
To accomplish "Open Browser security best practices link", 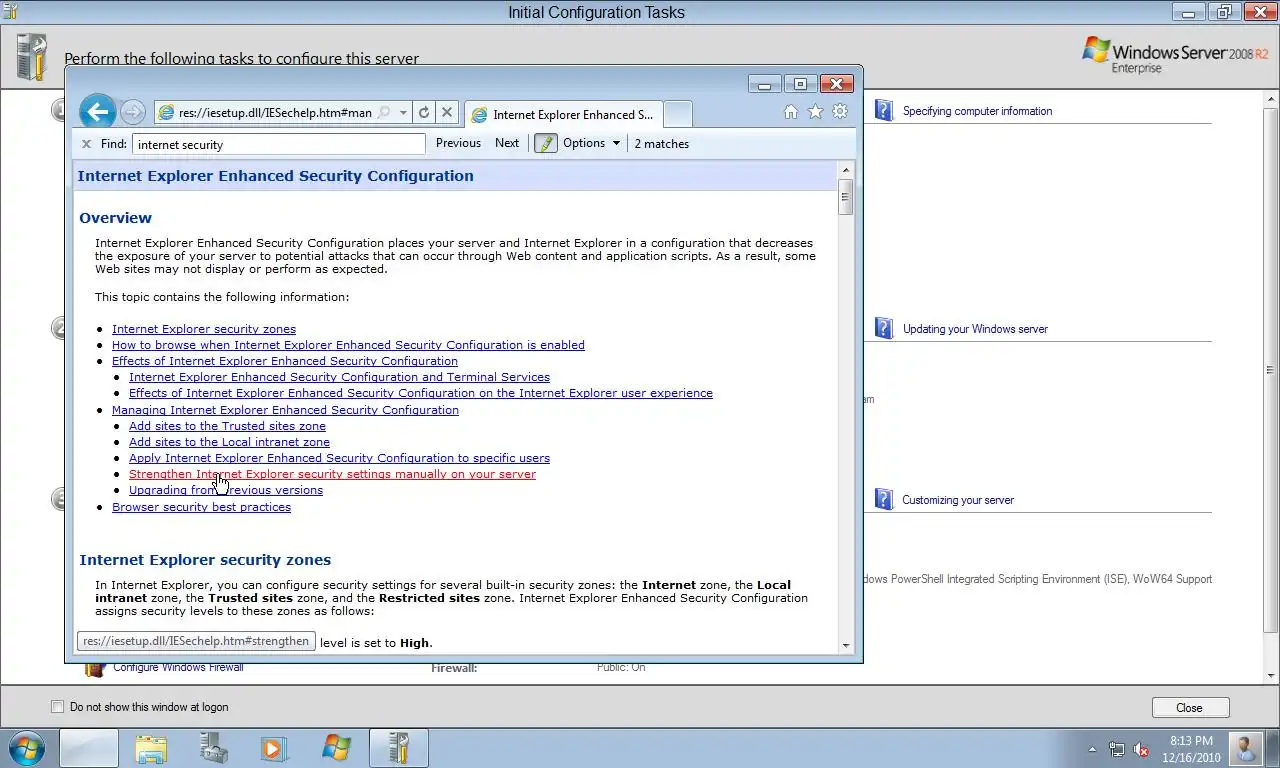I will coord(201,507).
